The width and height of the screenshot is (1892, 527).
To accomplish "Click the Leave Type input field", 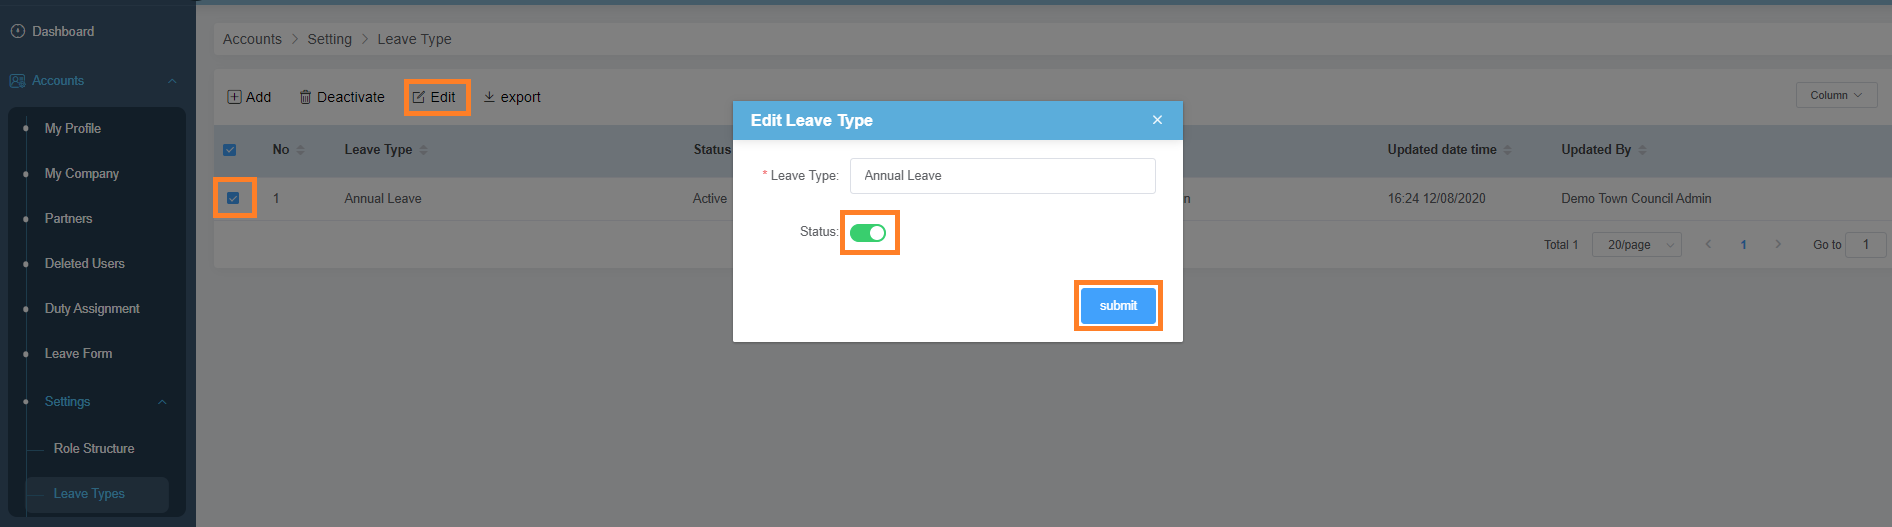I will coord(1002,176).
